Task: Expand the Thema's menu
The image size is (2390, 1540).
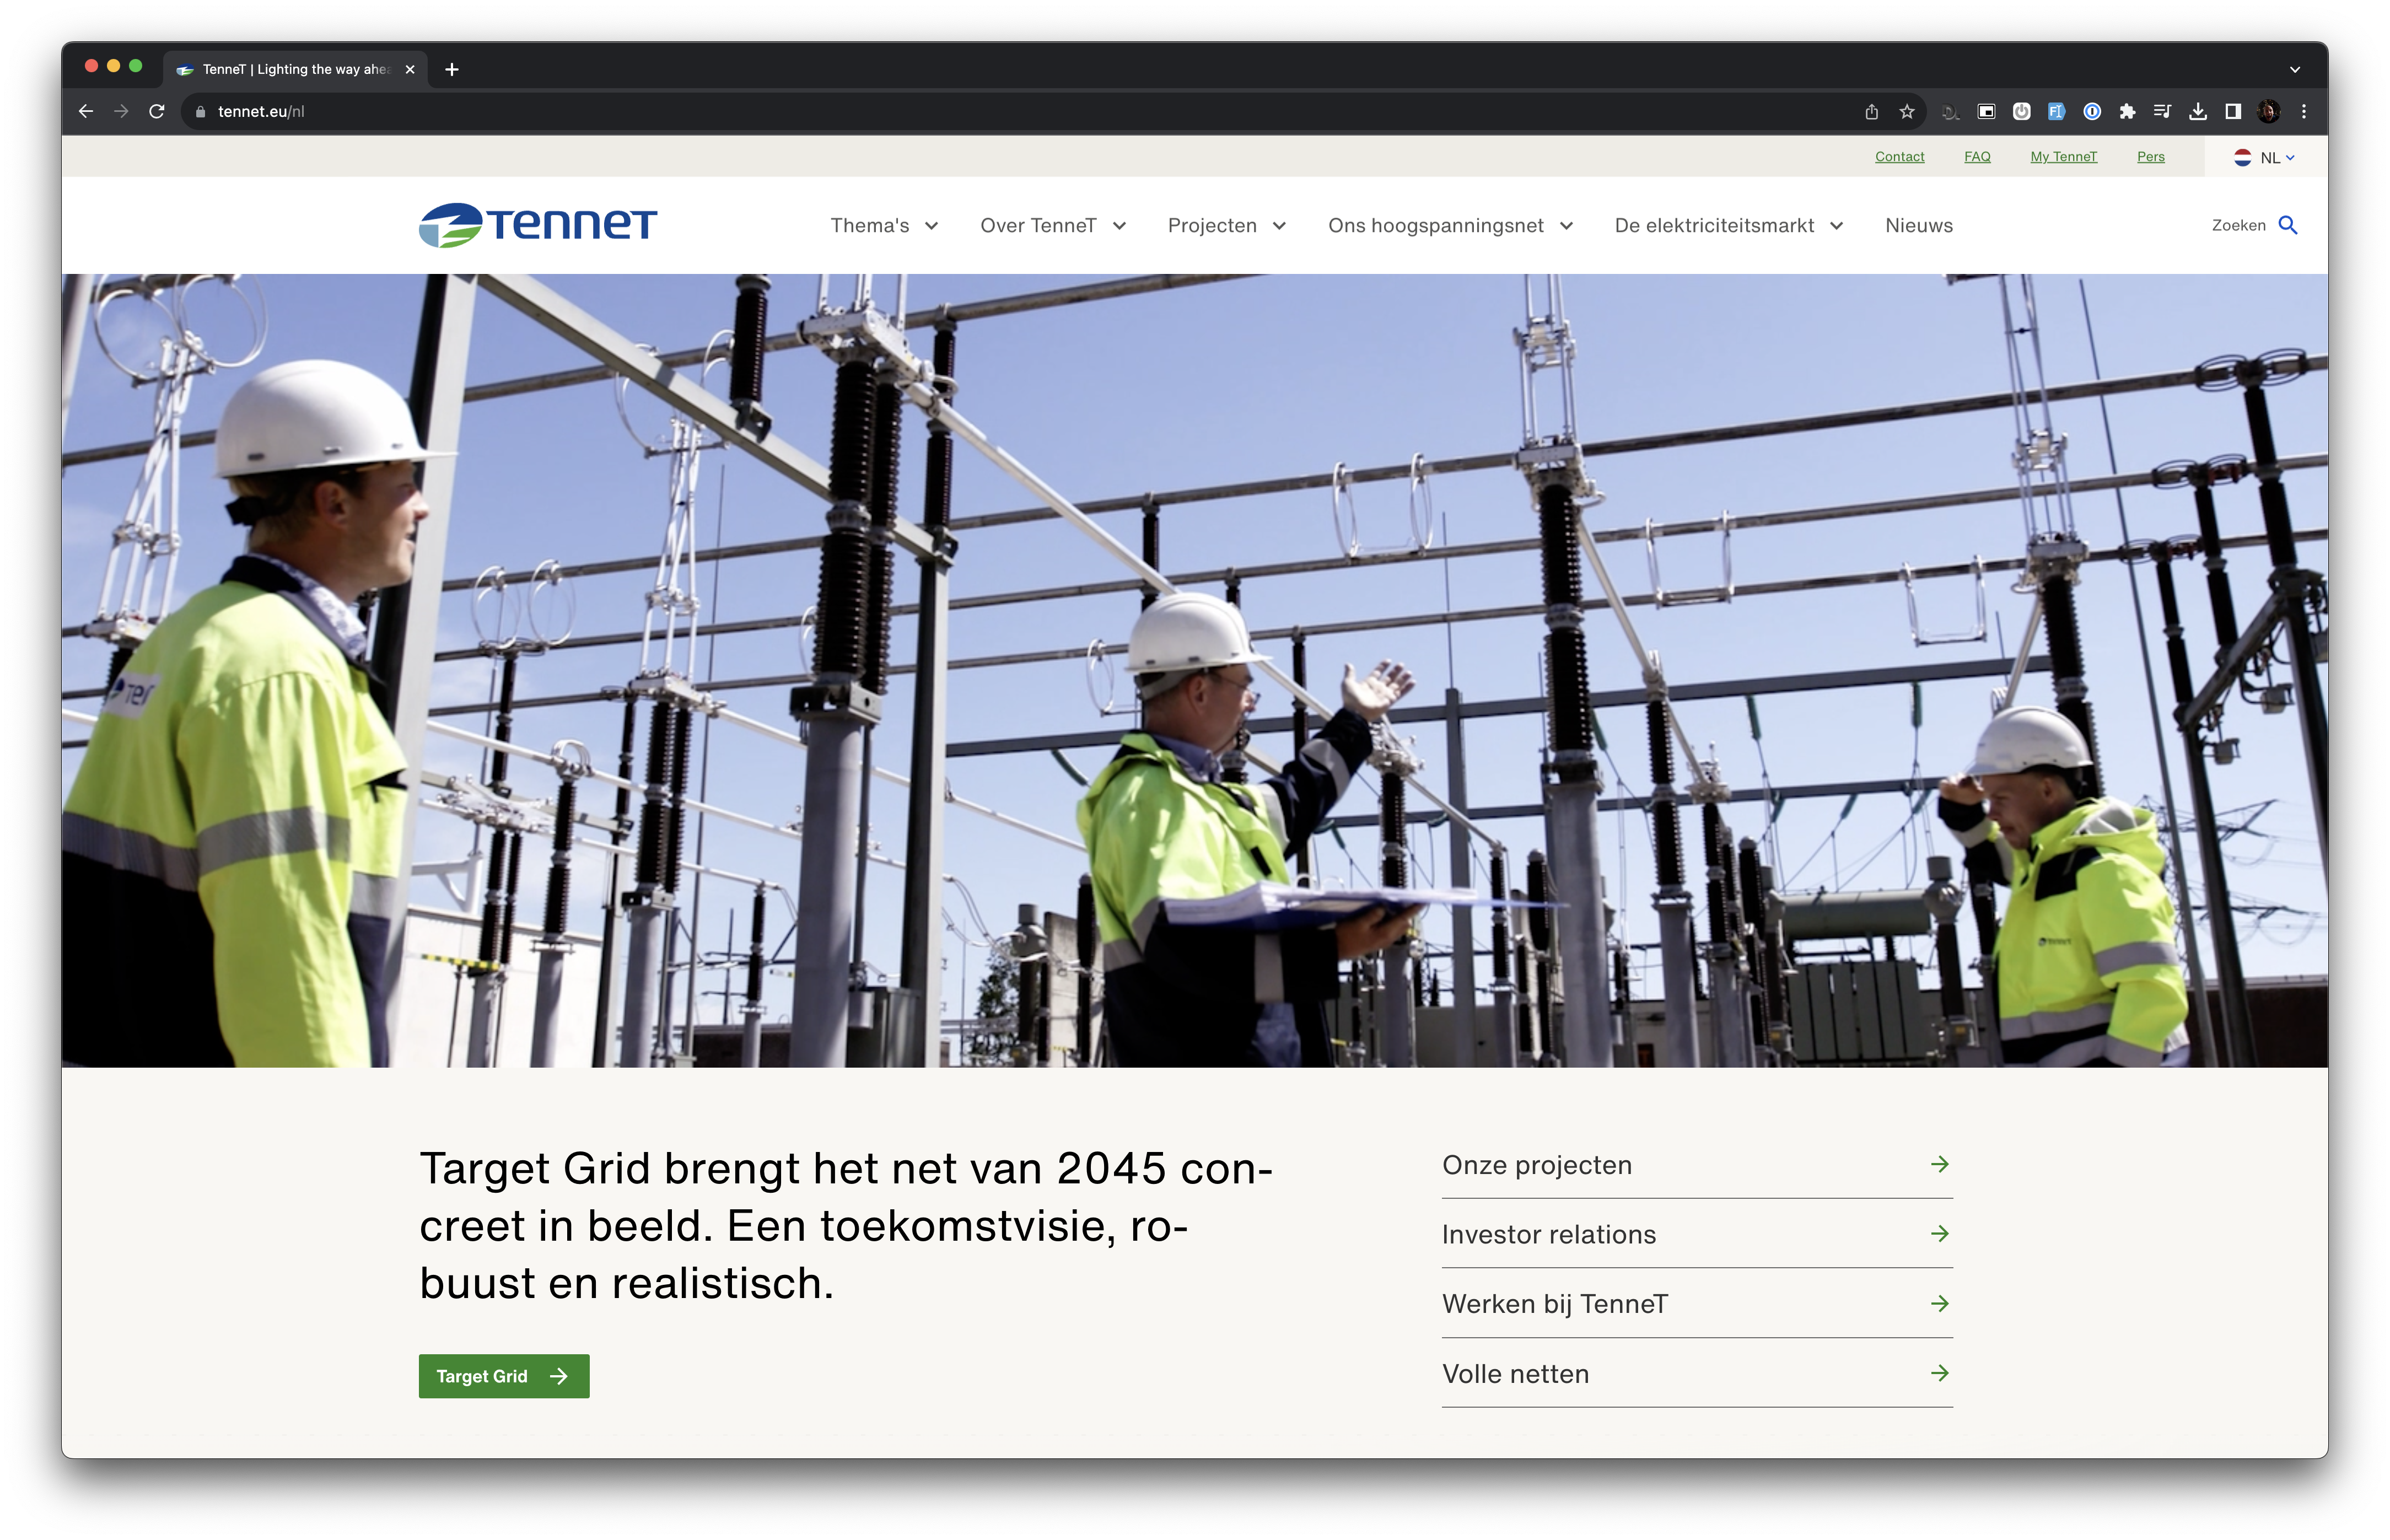Action: [884, 226]
